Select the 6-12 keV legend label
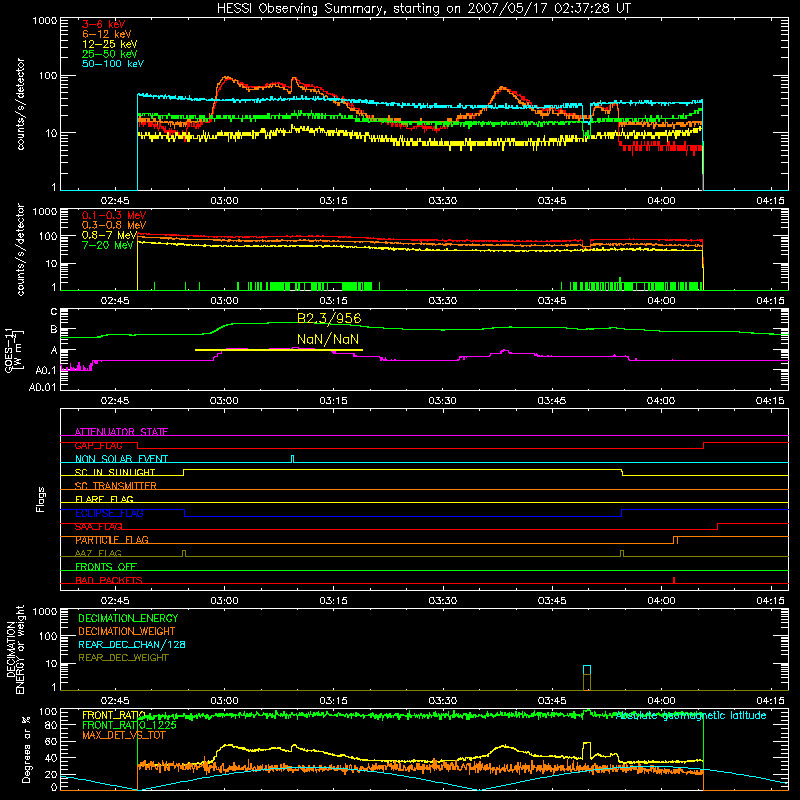This screenshot has width=800, height=800. pos(107,34)
